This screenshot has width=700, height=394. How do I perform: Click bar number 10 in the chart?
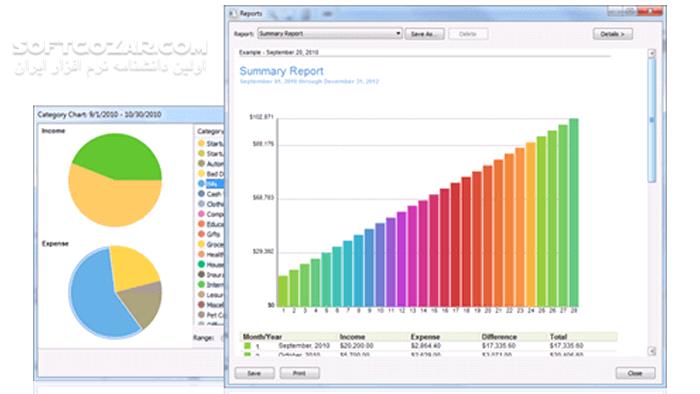pyautogui.click(x=380, y=265)
